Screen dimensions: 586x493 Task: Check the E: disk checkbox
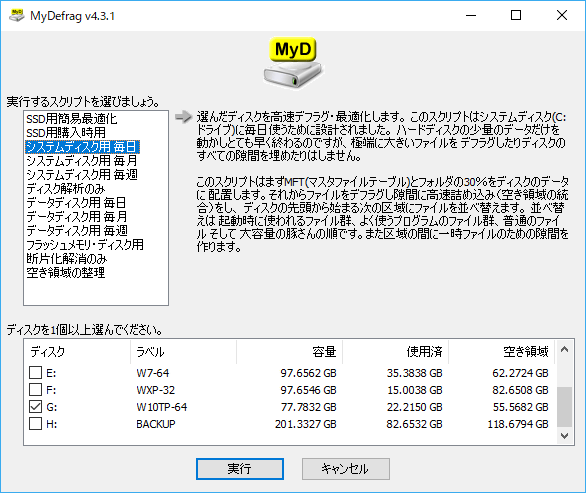[36, 372]
